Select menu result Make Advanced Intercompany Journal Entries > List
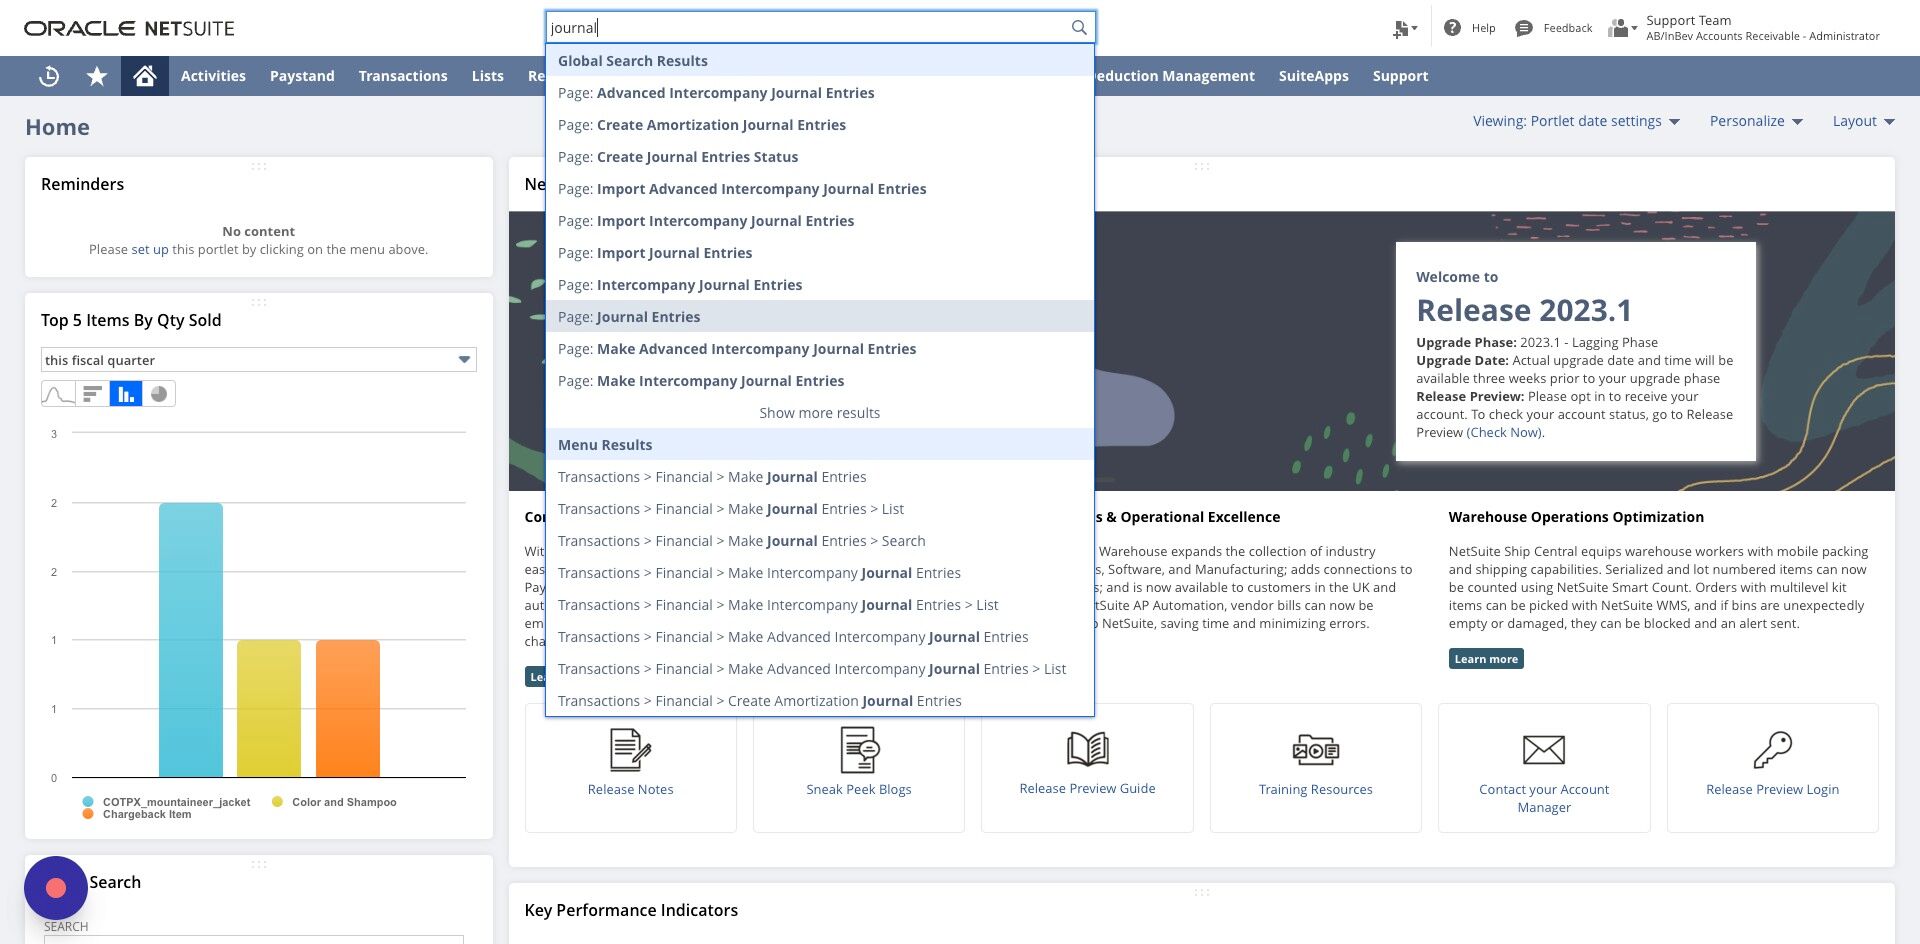 (x=820, y=669)
